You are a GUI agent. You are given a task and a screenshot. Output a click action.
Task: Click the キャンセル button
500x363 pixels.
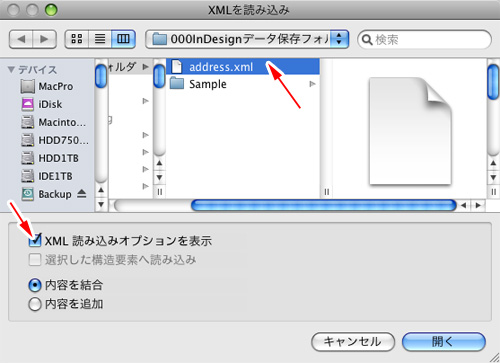pos(353,342)
